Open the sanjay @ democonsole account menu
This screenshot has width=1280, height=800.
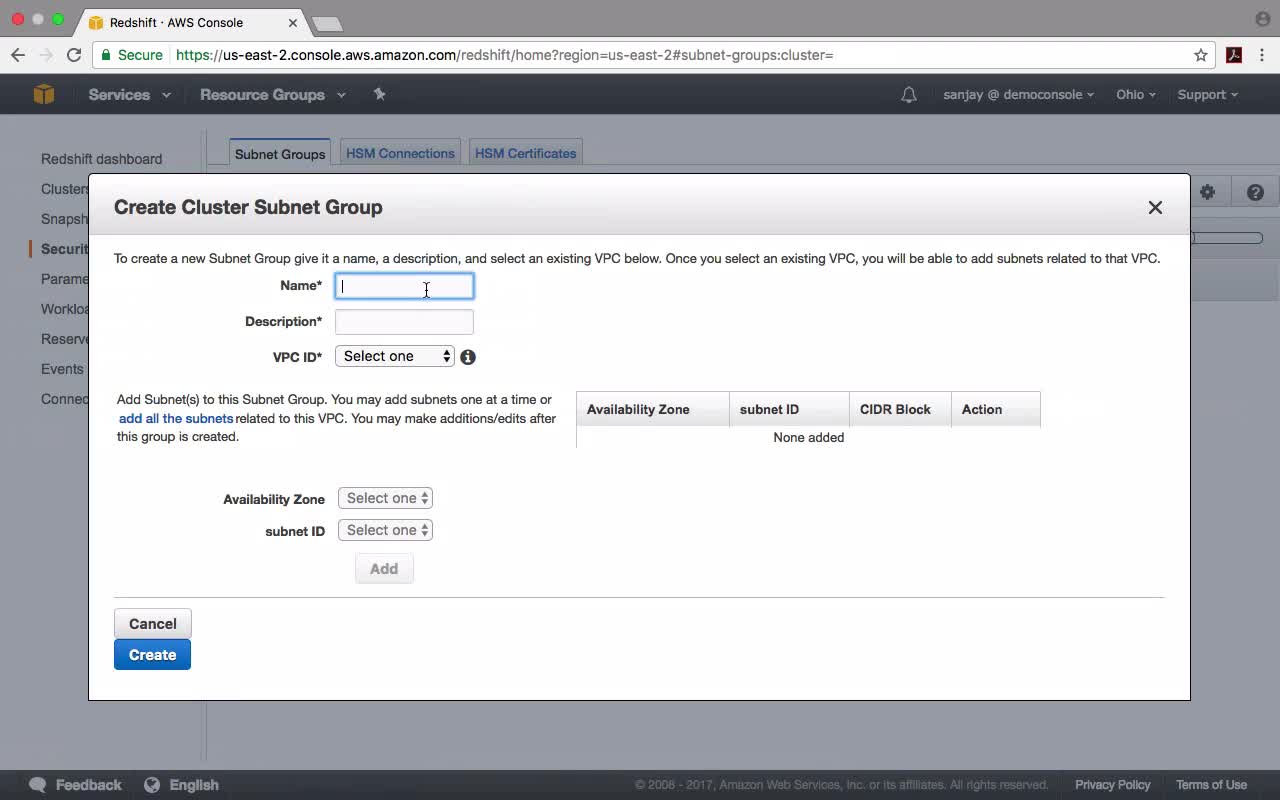[x=1018, y=95]
